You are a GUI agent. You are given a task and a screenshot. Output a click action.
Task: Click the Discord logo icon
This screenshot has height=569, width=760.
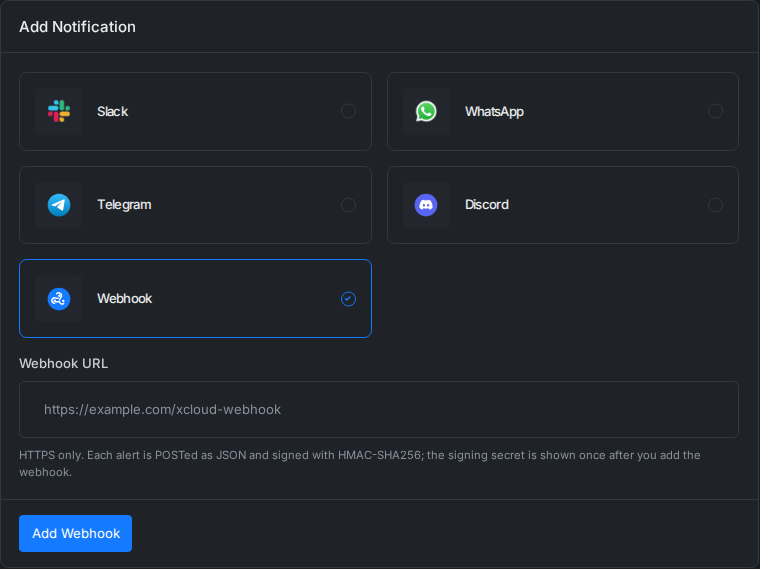pyautogui.click(x=426, y=205)
